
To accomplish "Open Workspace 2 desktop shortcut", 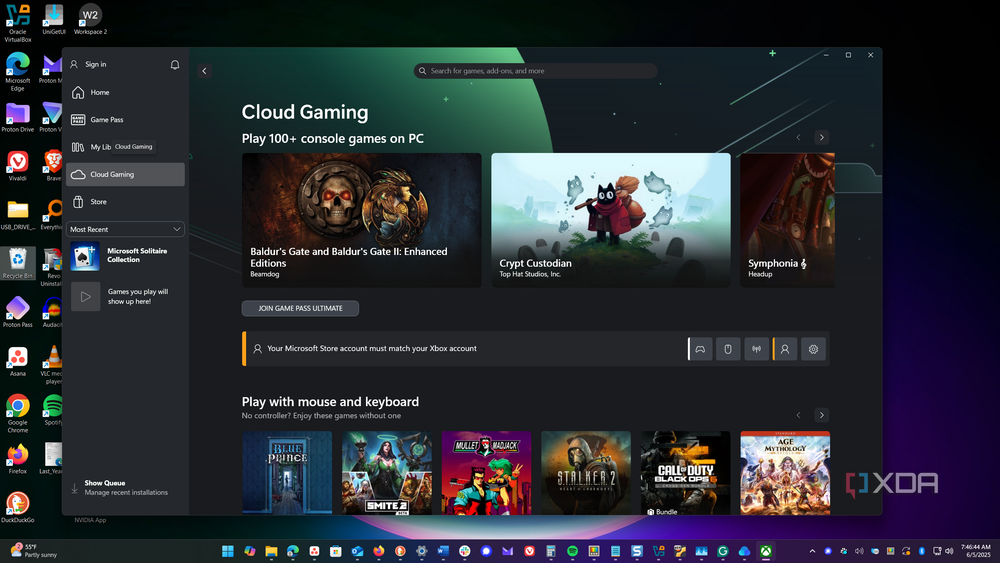I will tap(90, 19).
